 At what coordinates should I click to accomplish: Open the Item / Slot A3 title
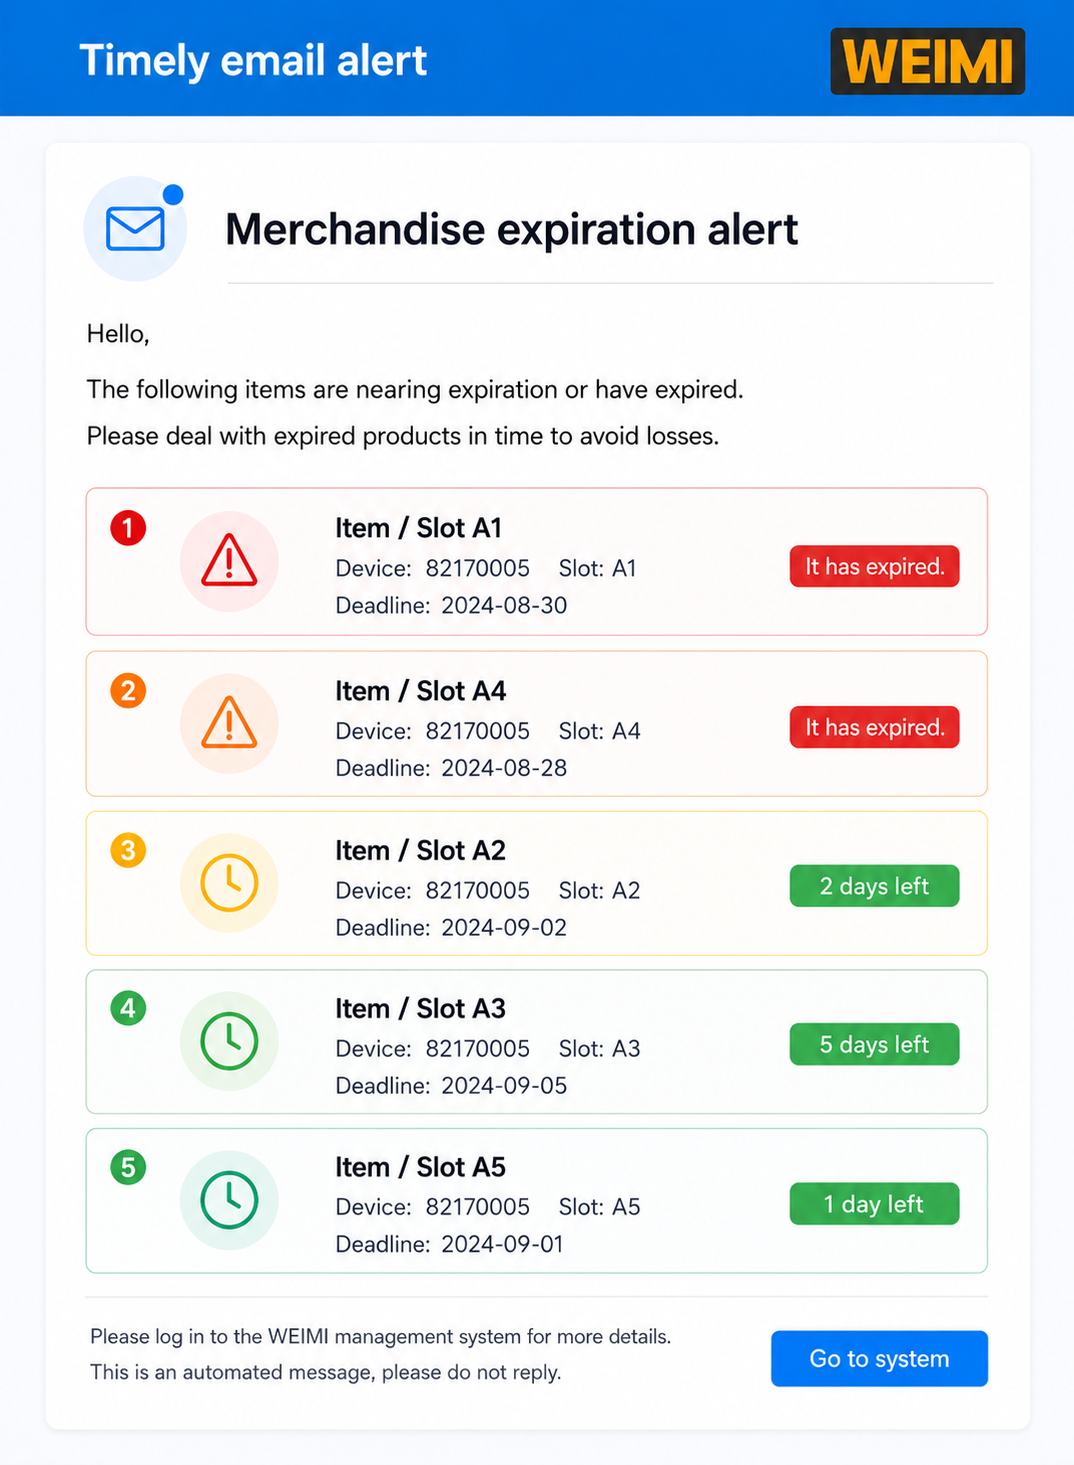420,1009
